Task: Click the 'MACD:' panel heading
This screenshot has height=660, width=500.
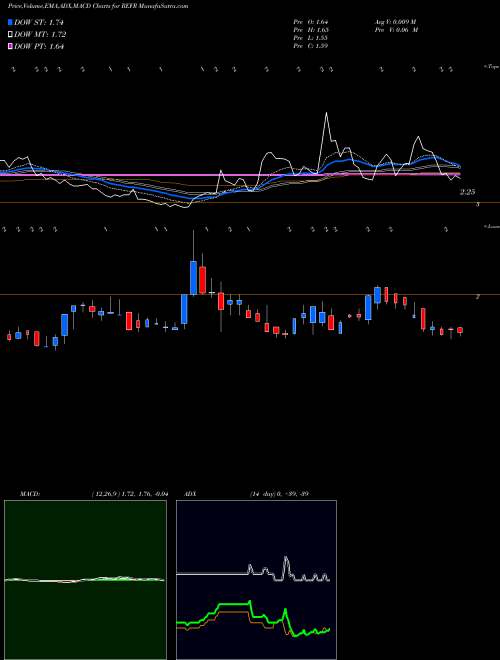Action: coord(30,494)
